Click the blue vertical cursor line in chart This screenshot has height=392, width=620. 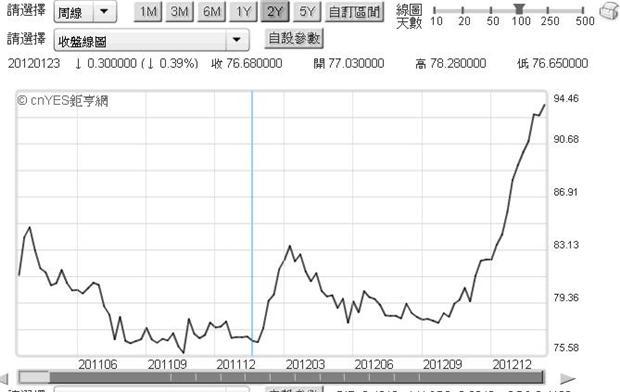(x=252, y=223)
